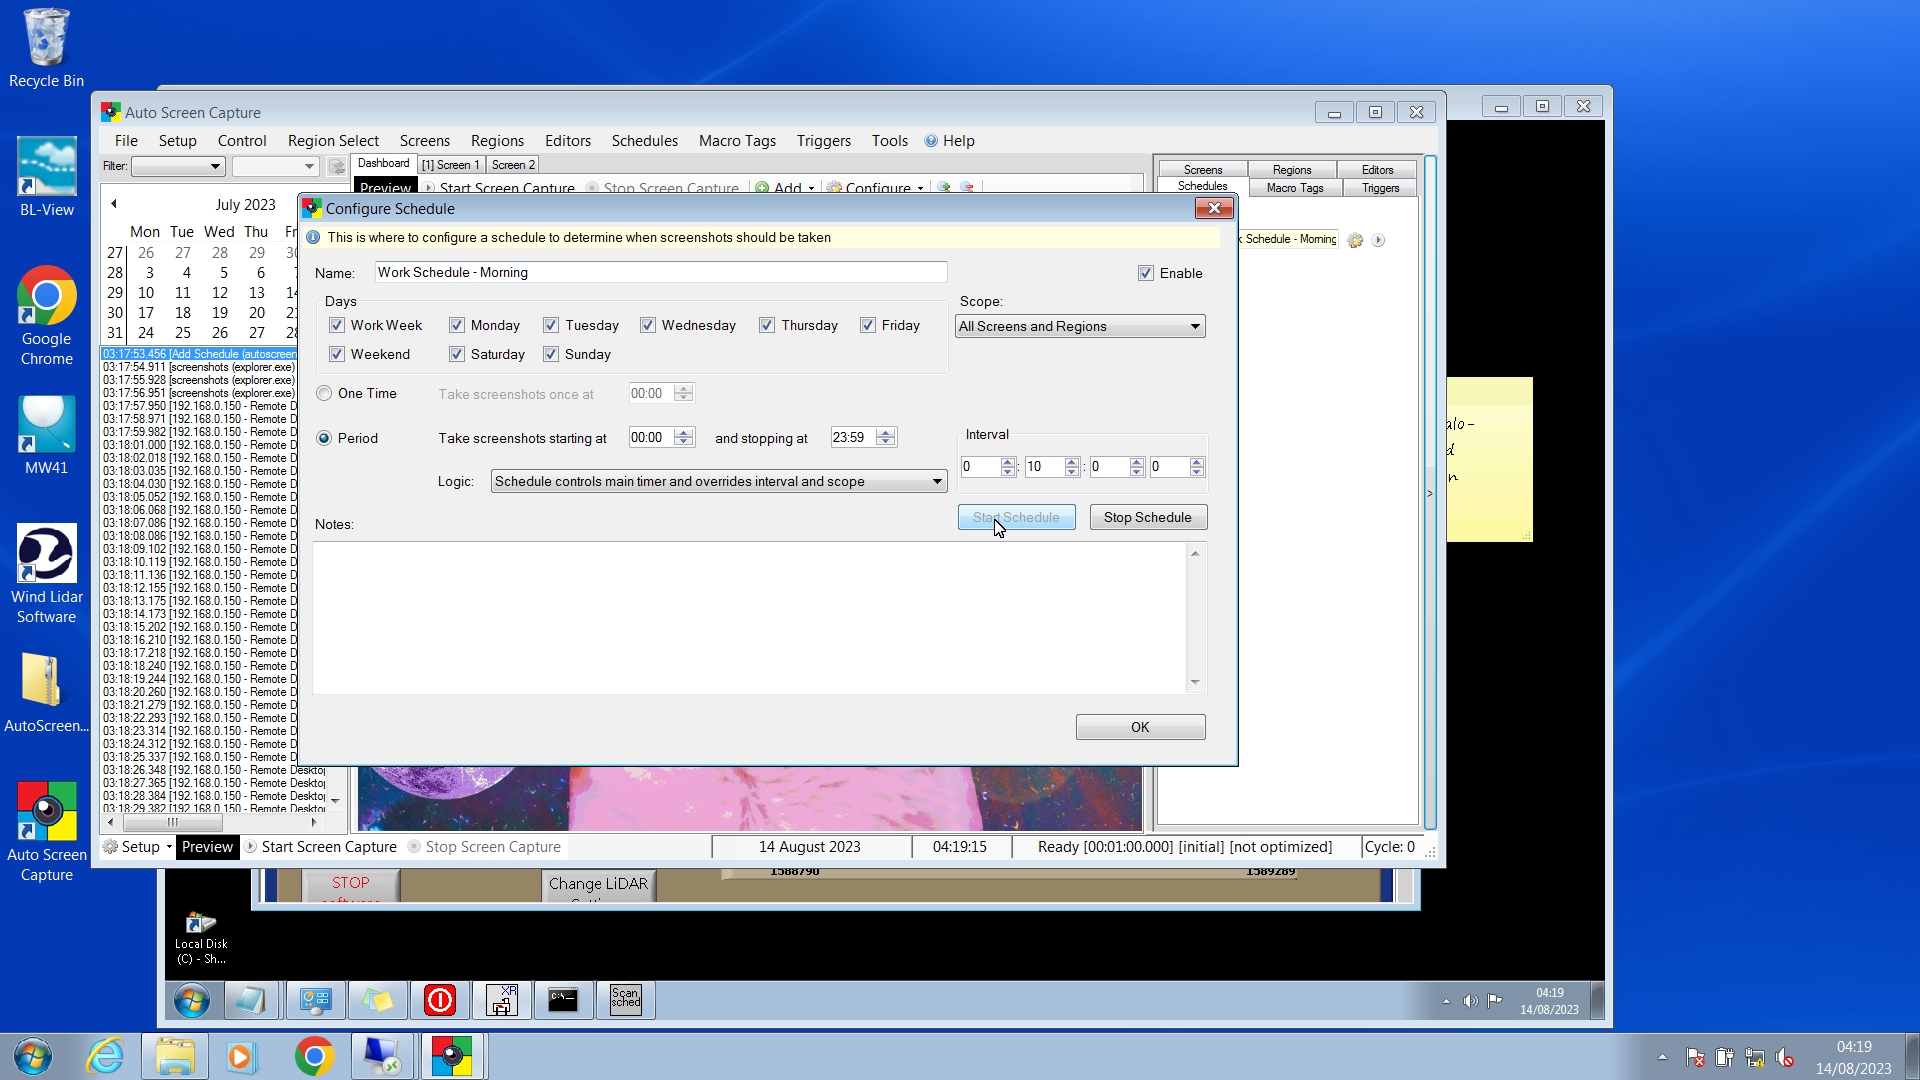Image resolution: width=1920 pixels, height=1080 pixels.
Task: Click the Stop Schedule button
Action: click(1147, 517)
